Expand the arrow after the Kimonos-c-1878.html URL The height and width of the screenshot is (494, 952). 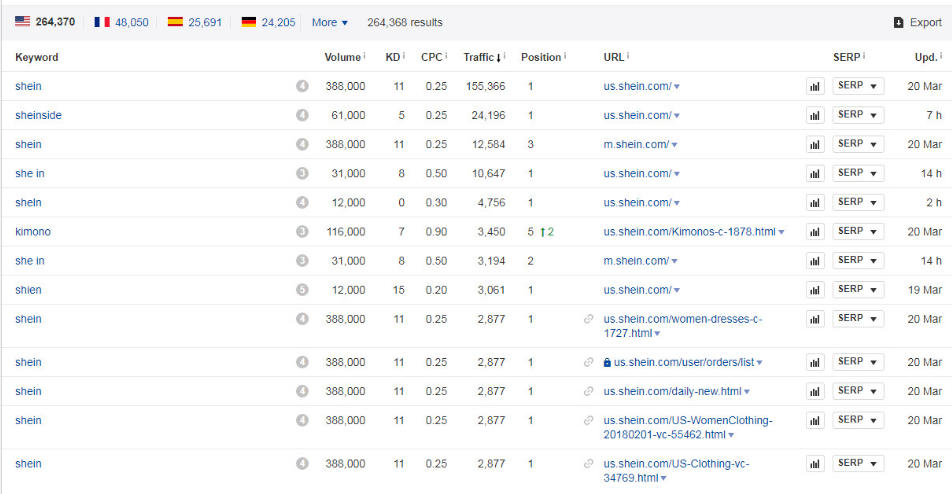(x=781, y=233)
